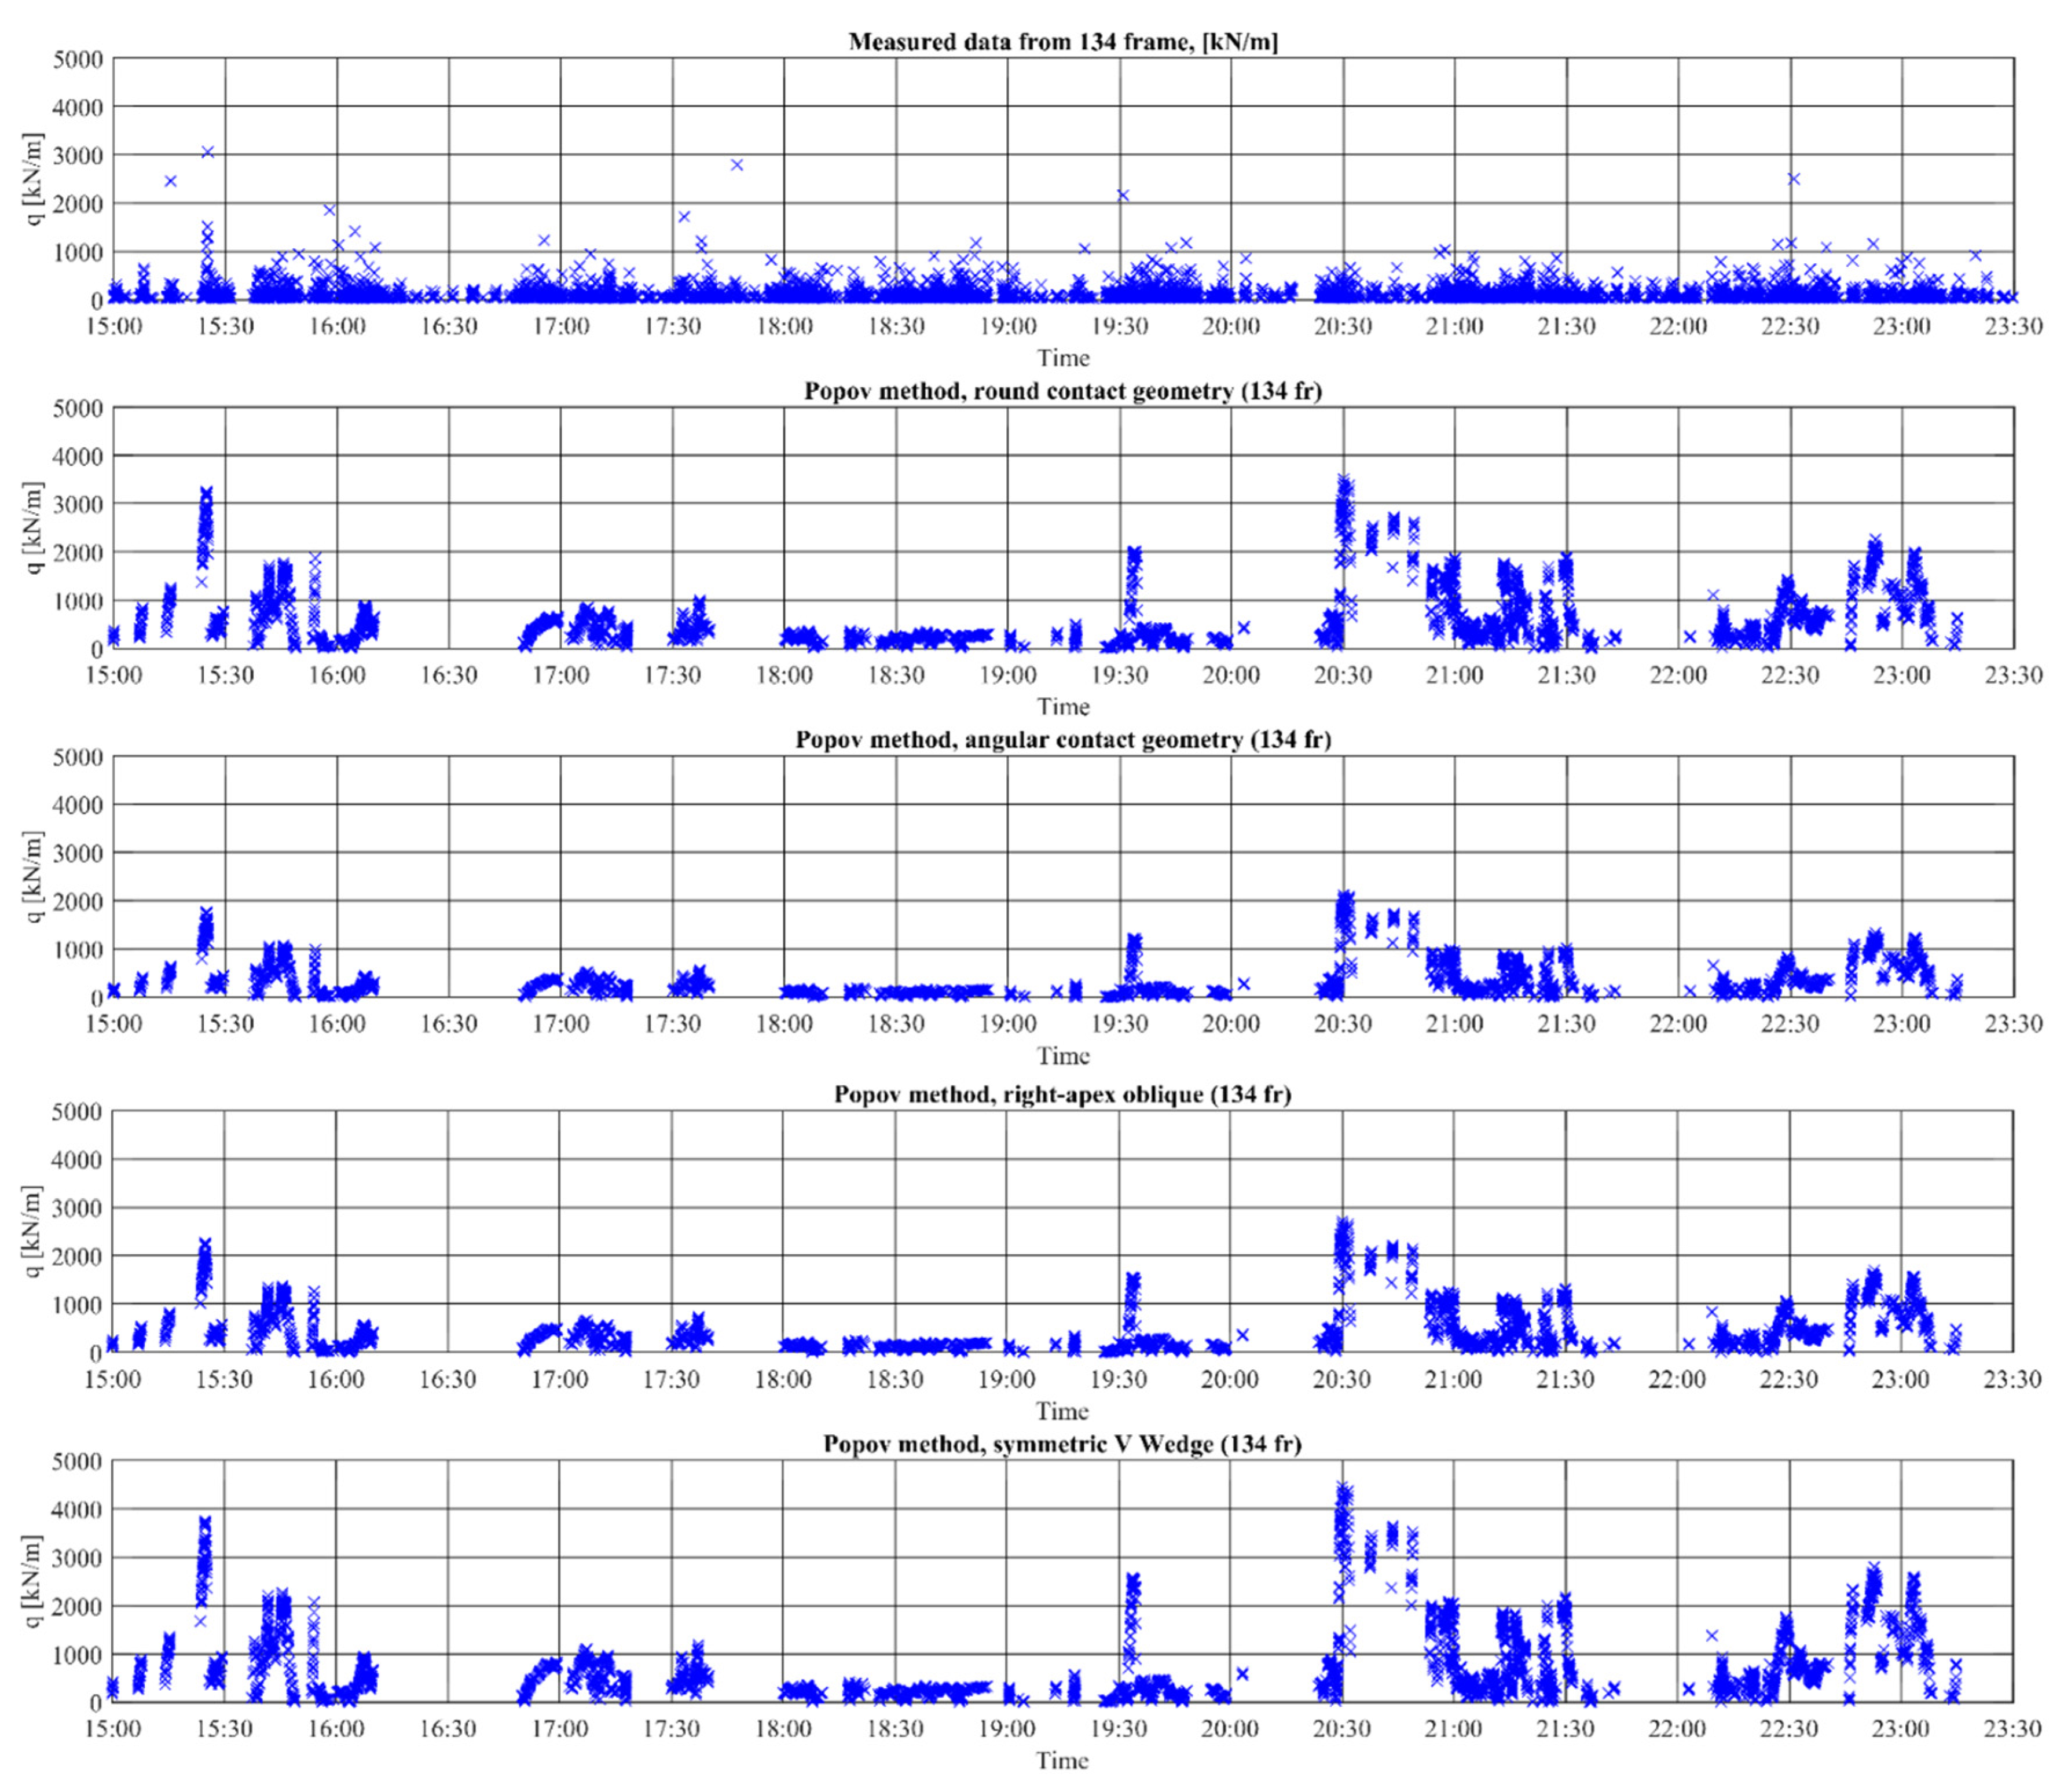The width and height of the screenshot is (2064, 1792).
Task: Click the isolated measured point near 2800 after 17:30
Action: [x=737, y=165]
